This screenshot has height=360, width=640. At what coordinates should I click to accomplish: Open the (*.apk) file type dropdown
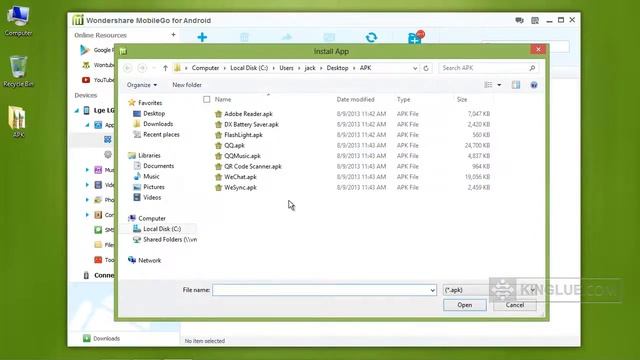[x=489, y=290]
